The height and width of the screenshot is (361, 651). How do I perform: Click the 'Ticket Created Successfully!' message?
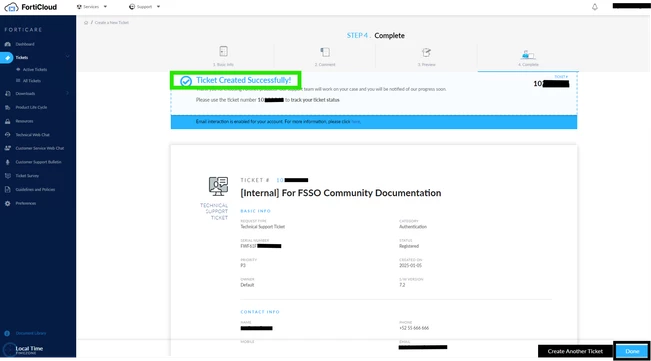pos(243,80)
